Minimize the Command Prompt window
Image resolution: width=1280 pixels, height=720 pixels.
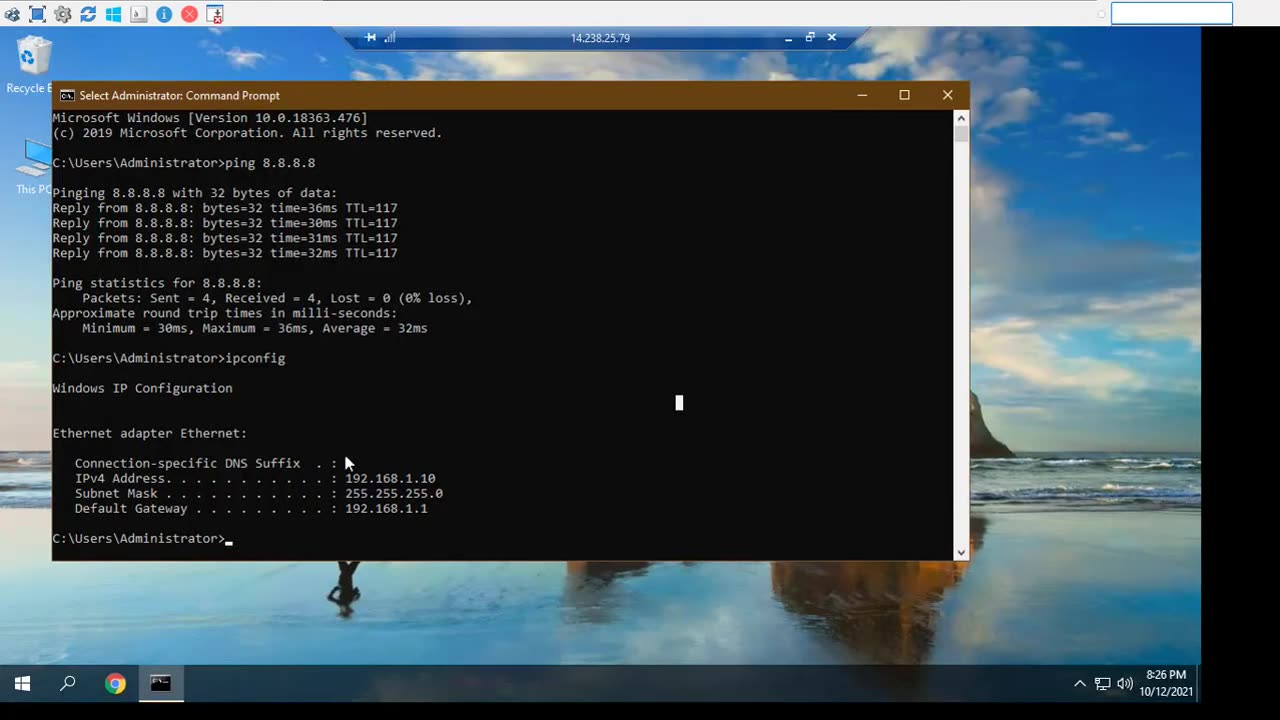coord(862,95)
